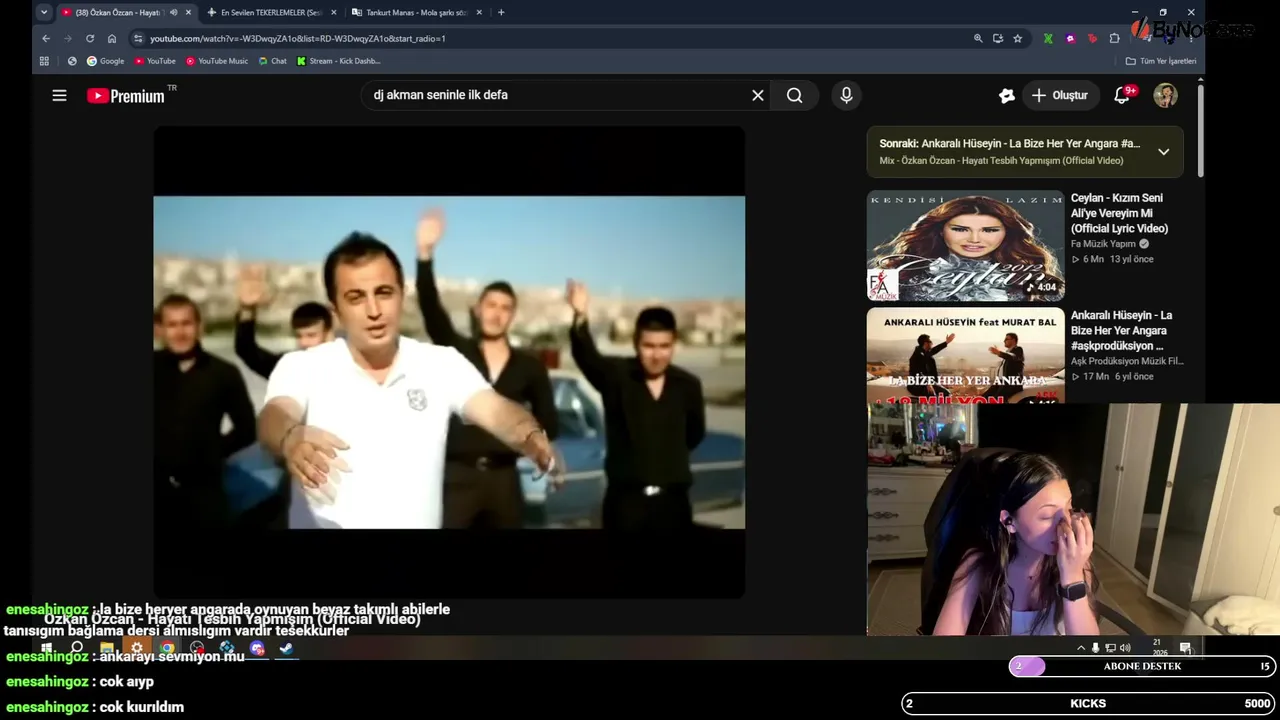Mute the Özkan Özcan tab audio icon
Viewport: 1280px width, 720px height.
click(x=174, y=12)
